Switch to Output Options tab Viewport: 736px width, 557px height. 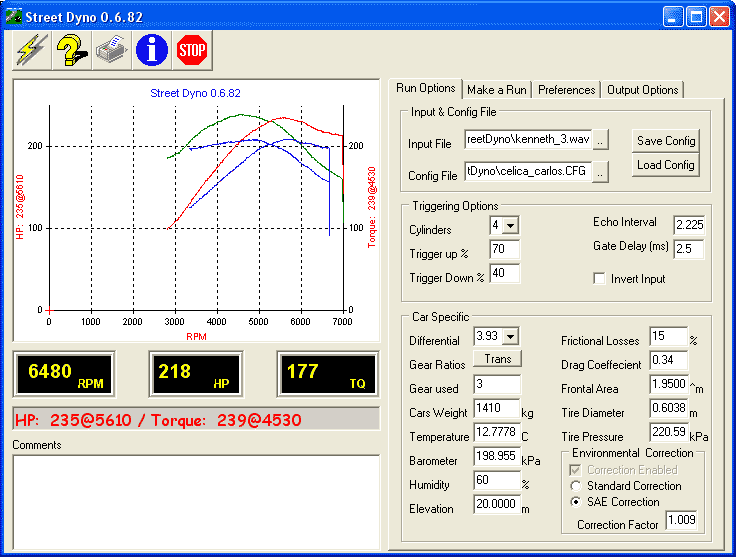pos(643,90)
